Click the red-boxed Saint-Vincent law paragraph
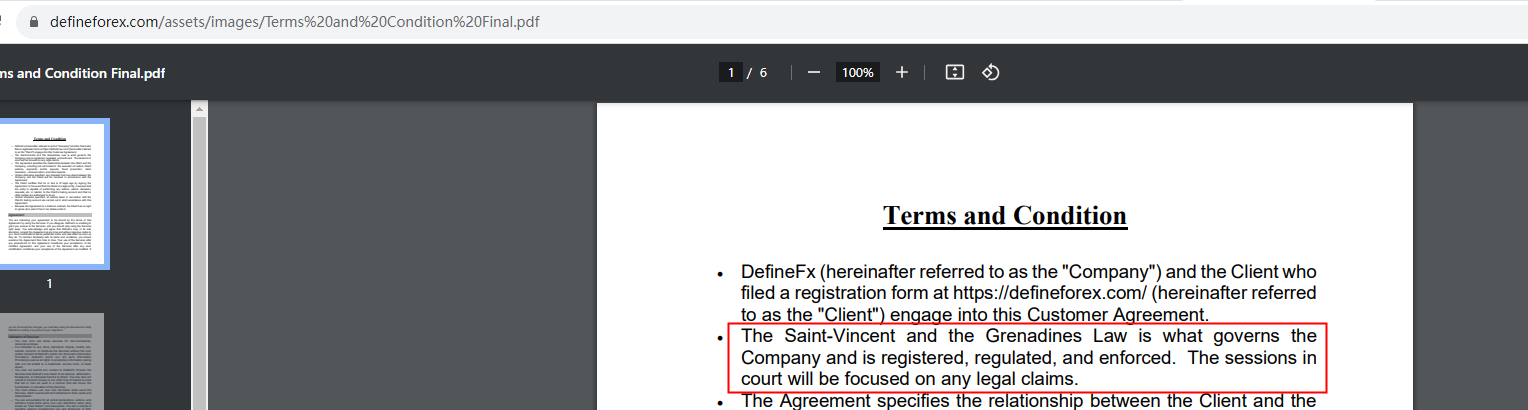Image resolution: width=1528 pixels, height=410 pixels. click(x=1028, y=357)
